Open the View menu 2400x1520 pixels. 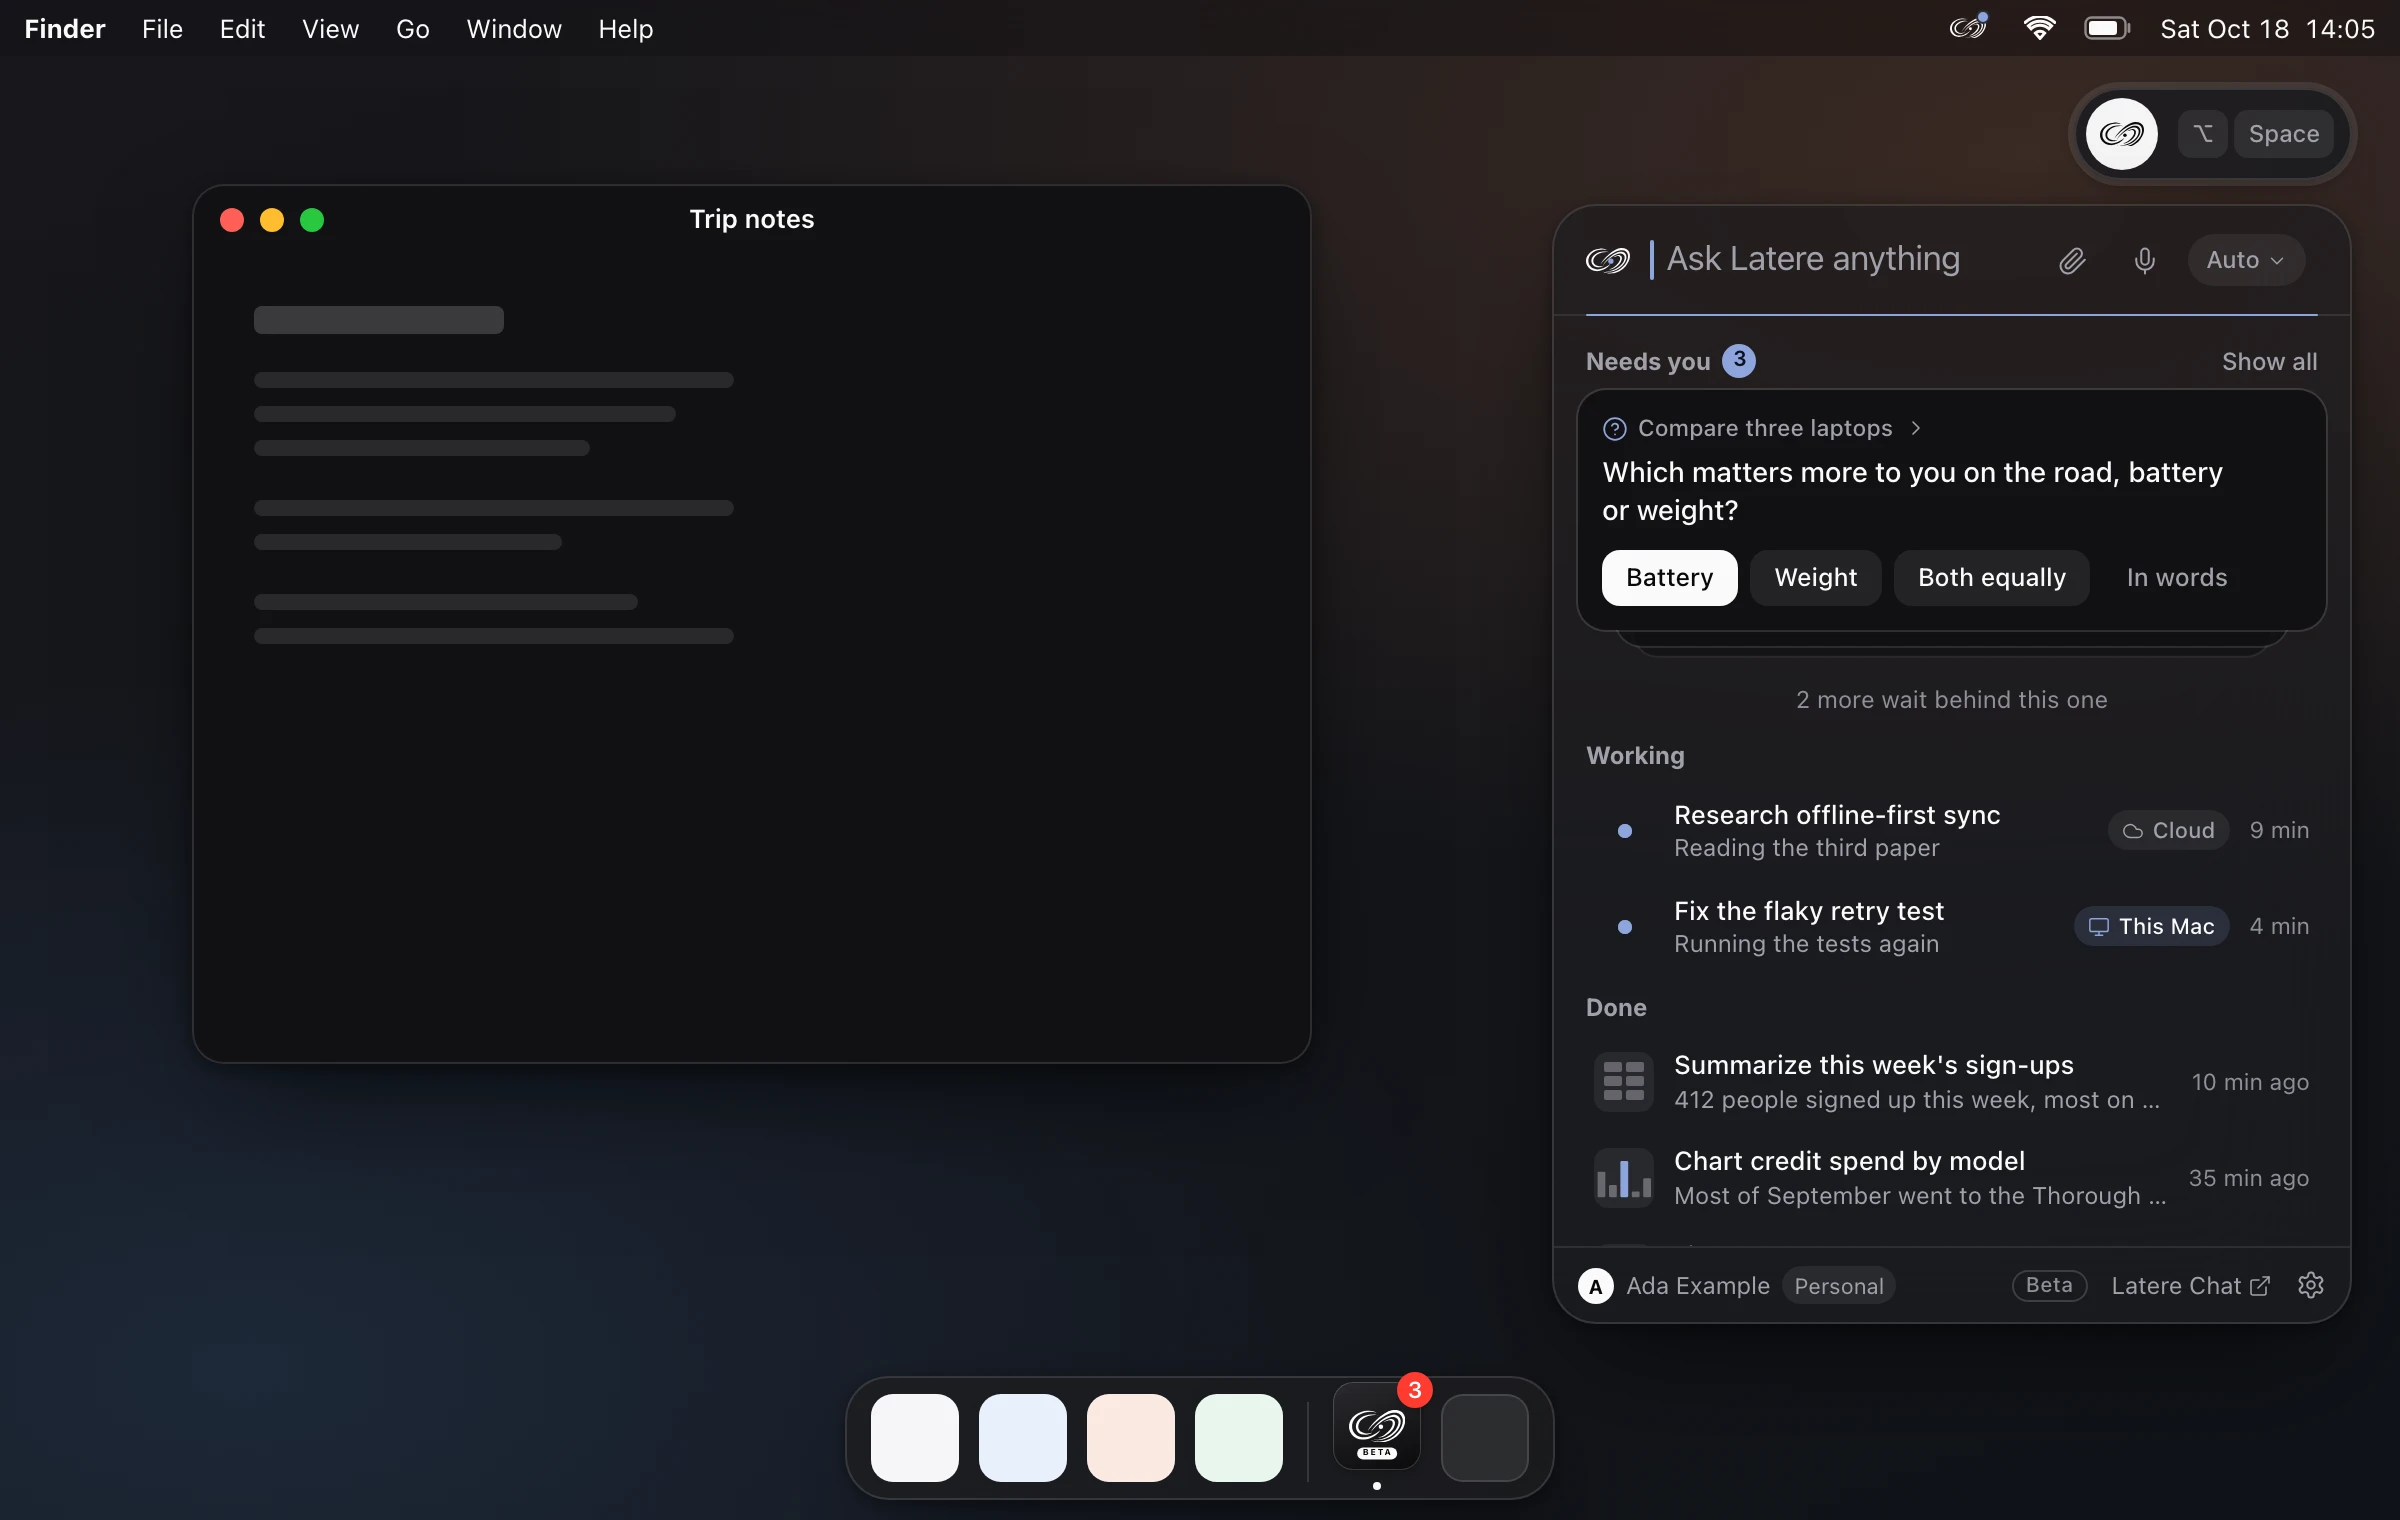click(330, 29)
